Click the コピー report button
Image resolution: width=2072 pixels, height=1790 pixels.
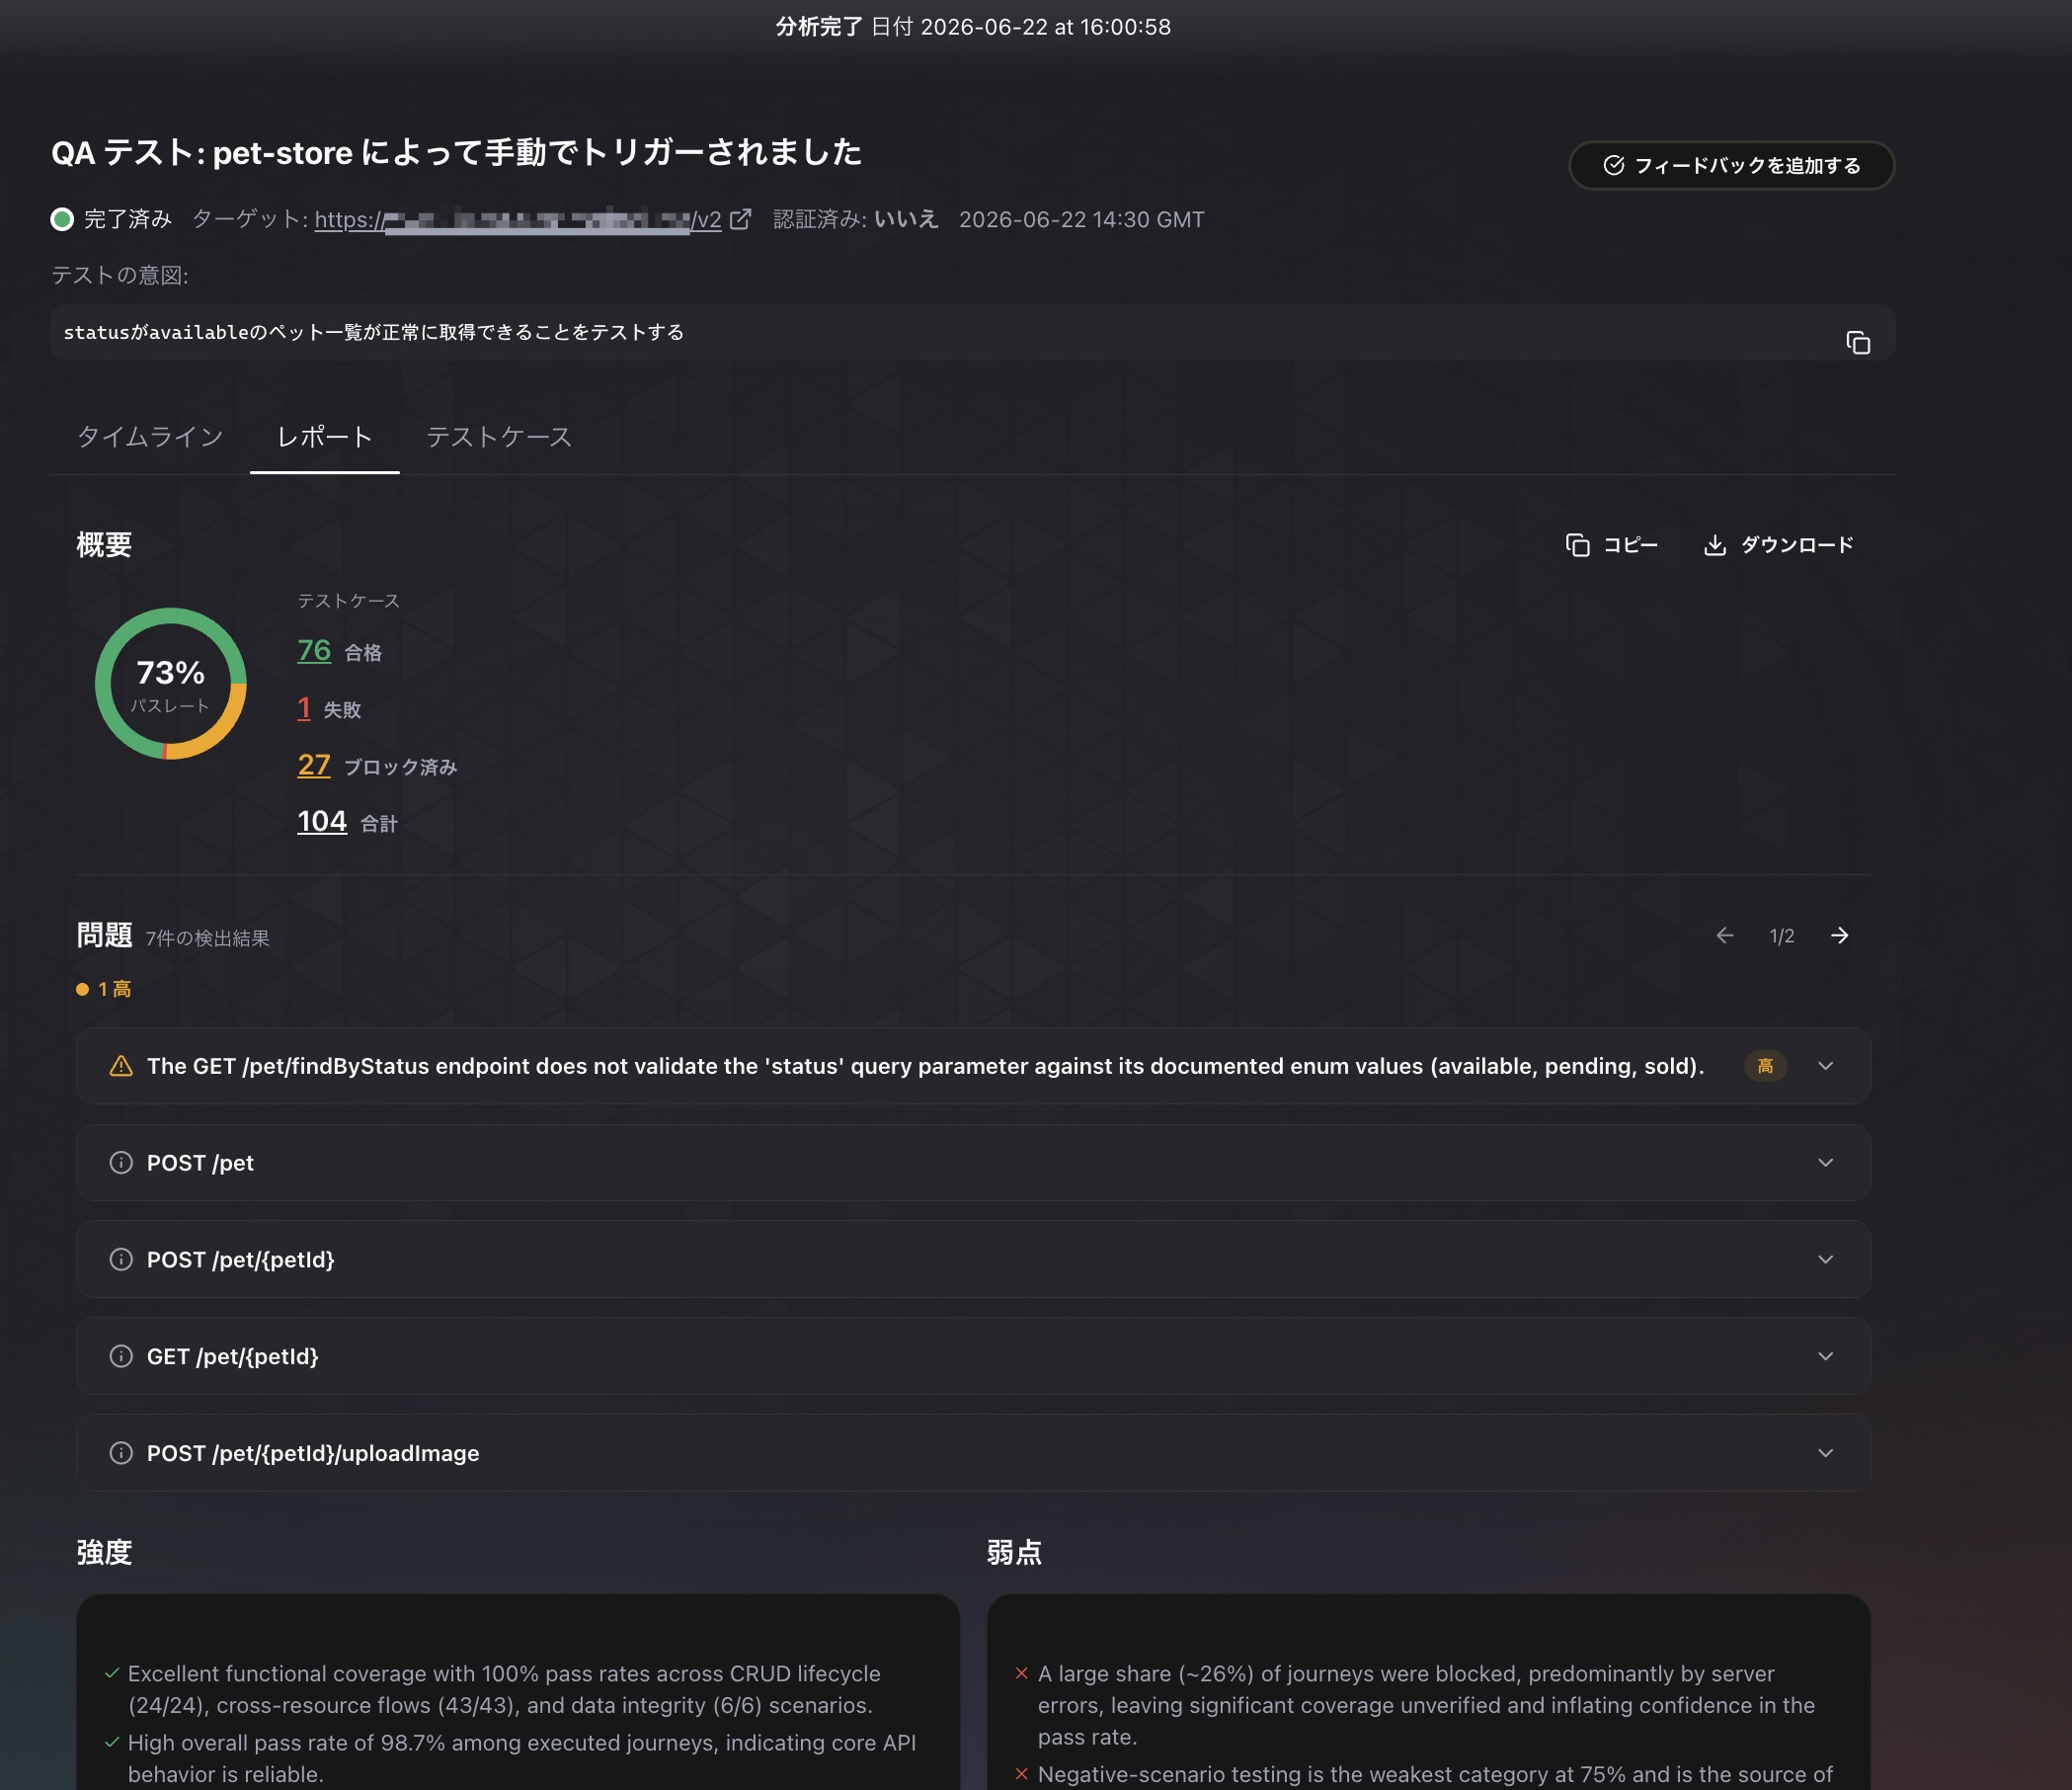tap(1612, 545)
